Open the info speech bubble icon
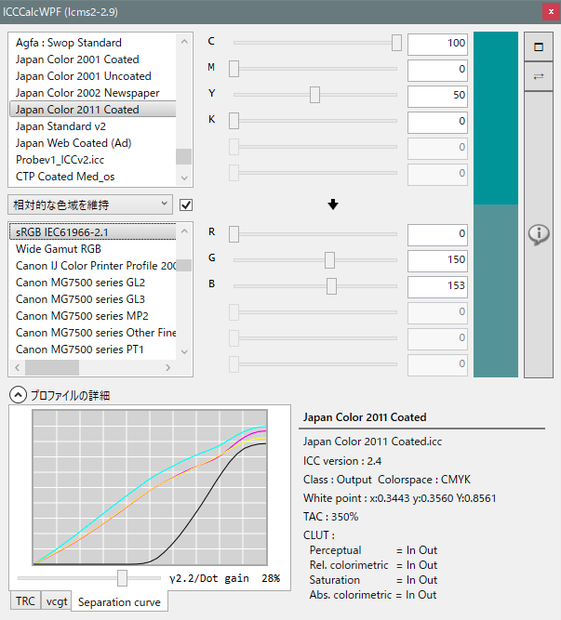561x620 pixels. 538,235
